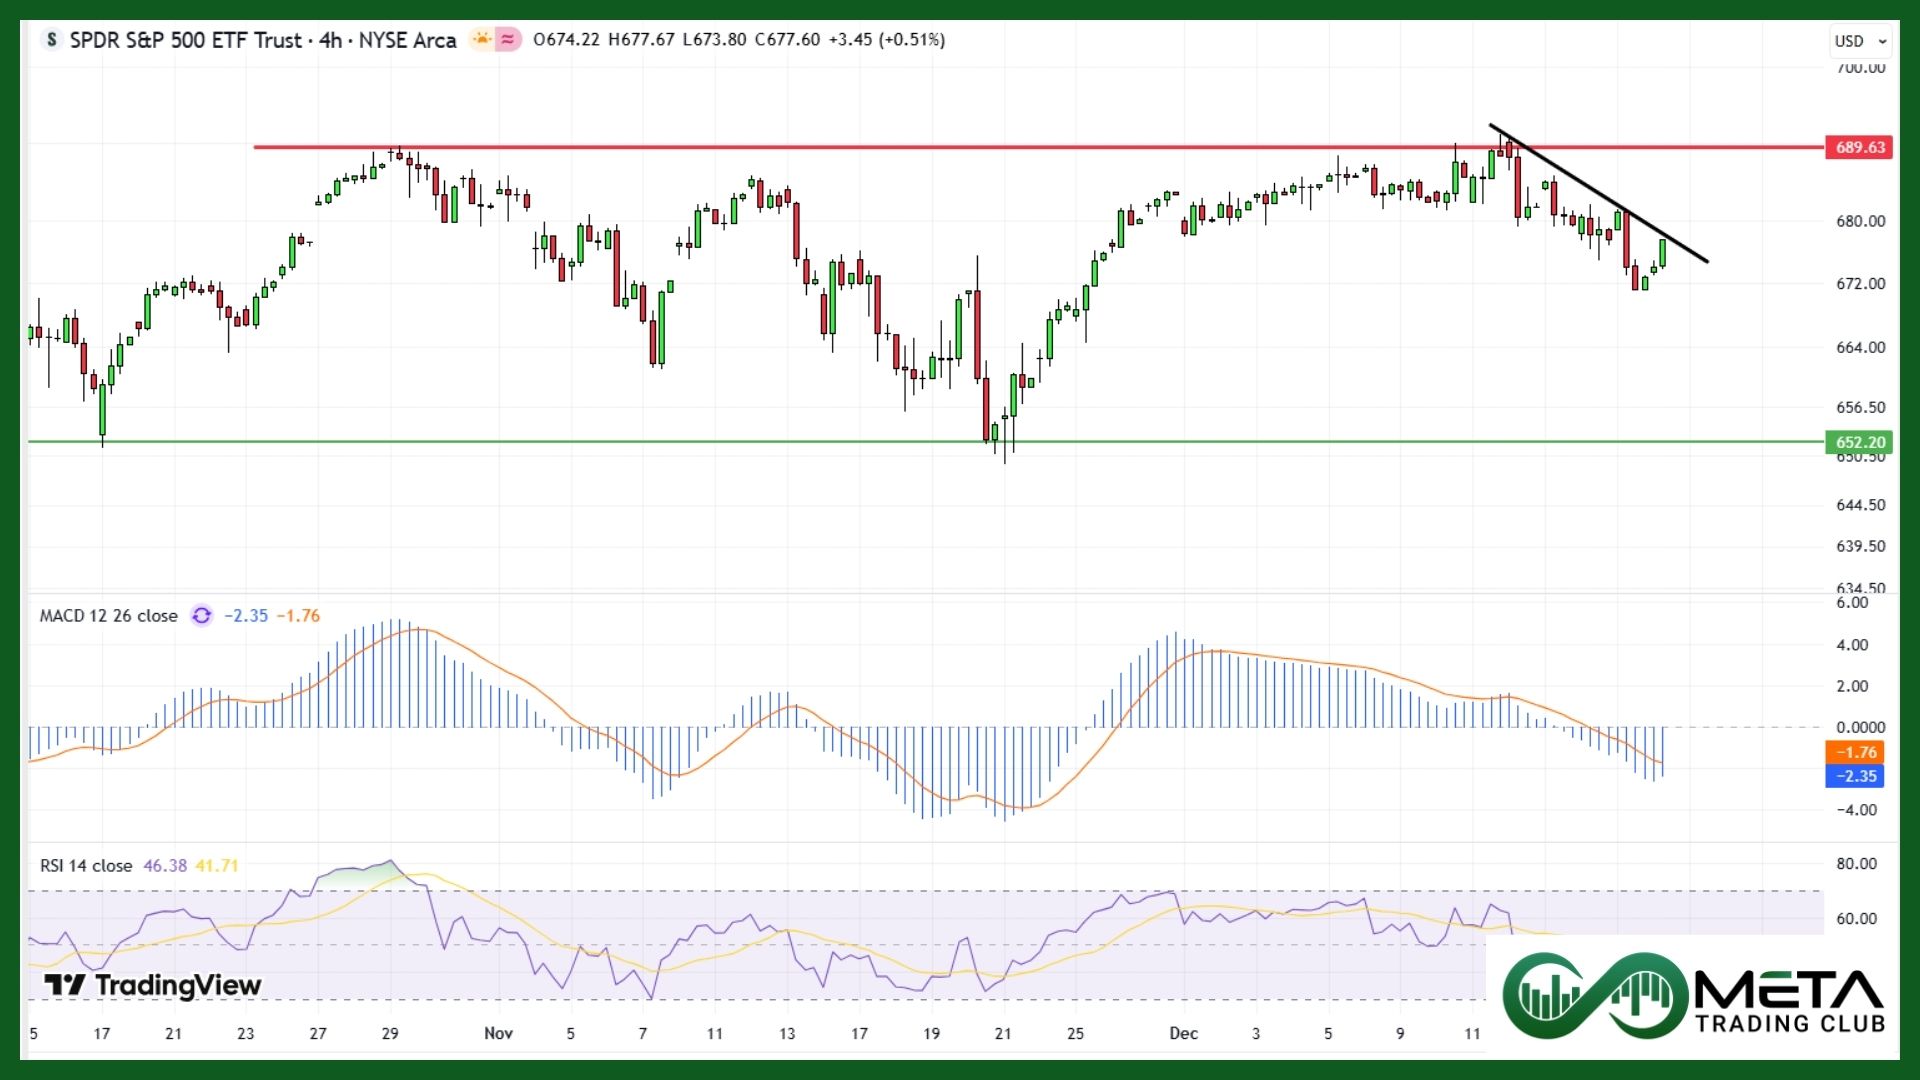This screenshot has width=1920, height=1080.
Task: Click the change value +3.45 (+0.51%)
Action: (x=886, y=40)
